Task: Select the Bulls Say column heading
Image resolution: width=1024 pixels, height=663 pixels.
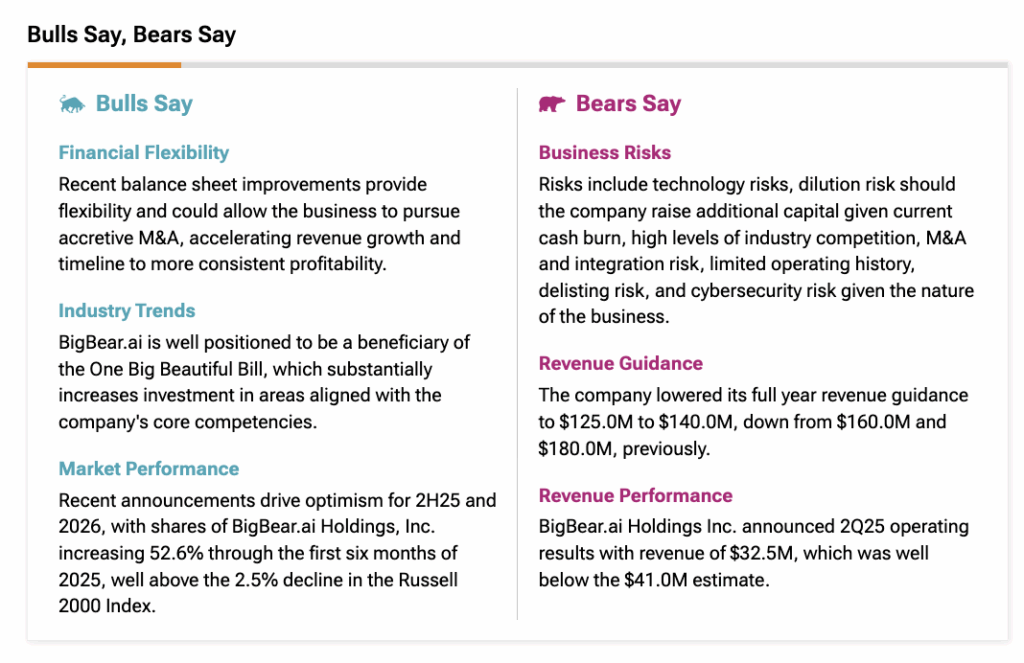Action: coord(144,104)
